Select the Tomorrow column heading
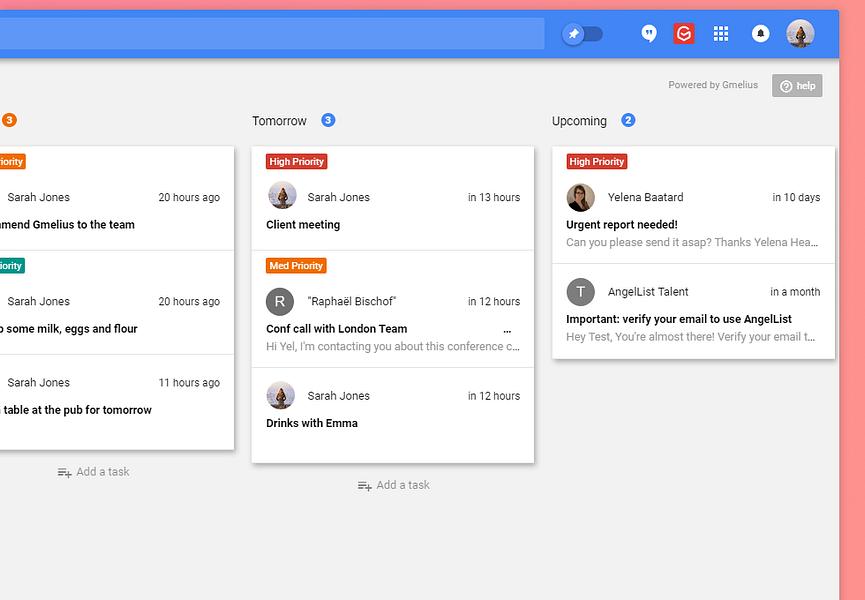Screen dimensions: 865x600 [x=279, y=121]
